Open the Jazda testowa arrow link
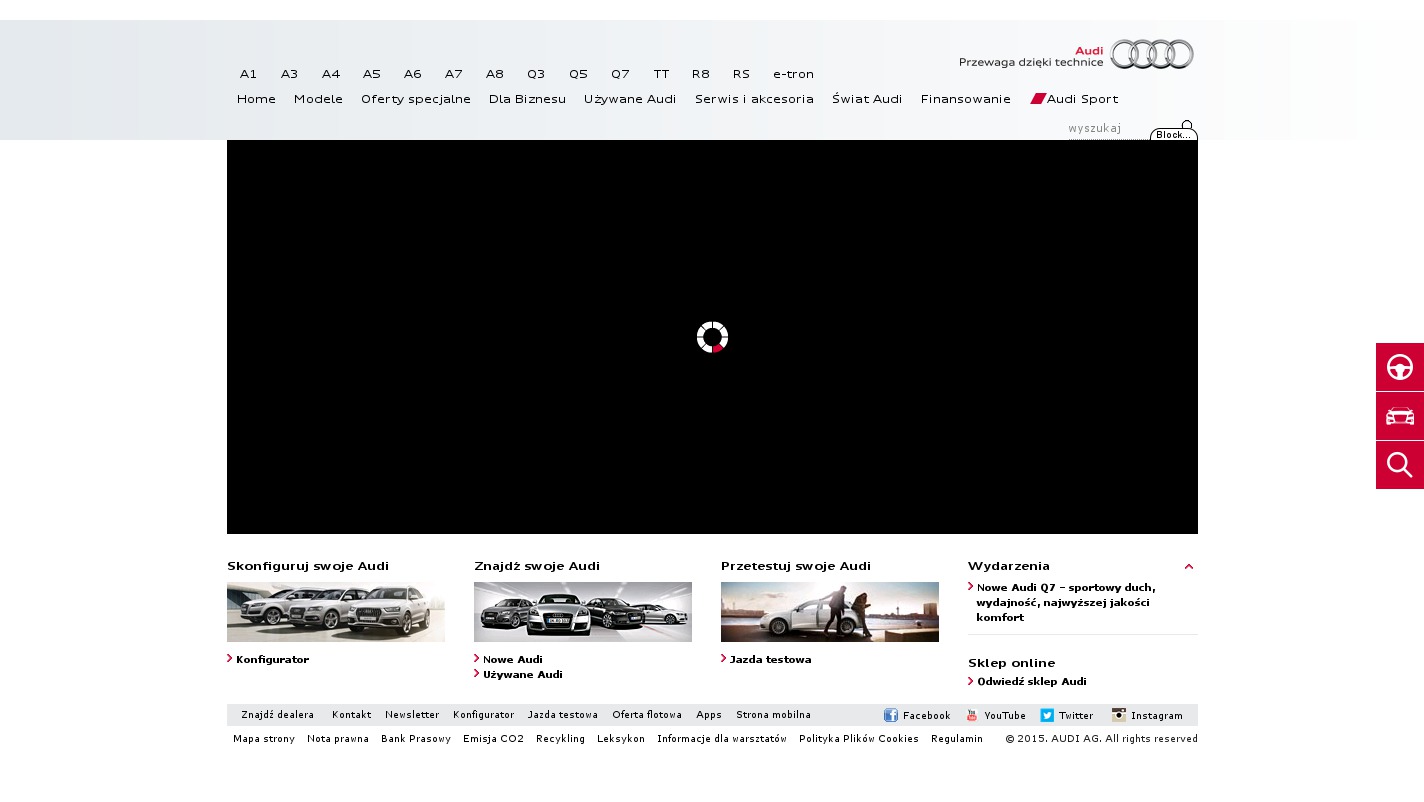This screenshot has width=1424, height=802. (770, 660)
